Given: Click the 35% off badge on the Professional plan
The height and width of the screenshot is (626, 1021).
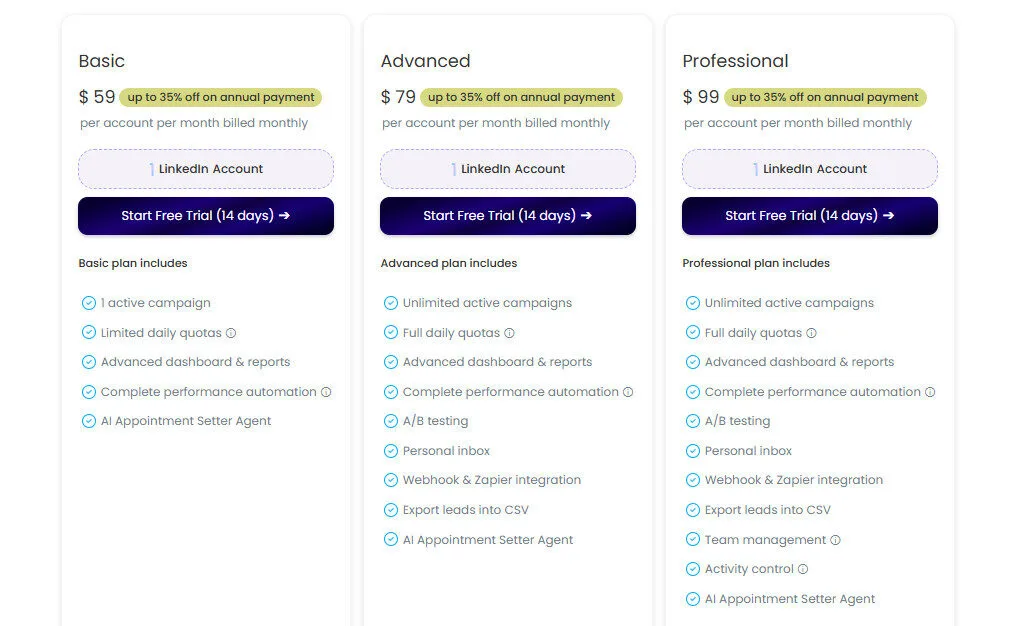Looking at the screenshot, I should coord(826,98).
